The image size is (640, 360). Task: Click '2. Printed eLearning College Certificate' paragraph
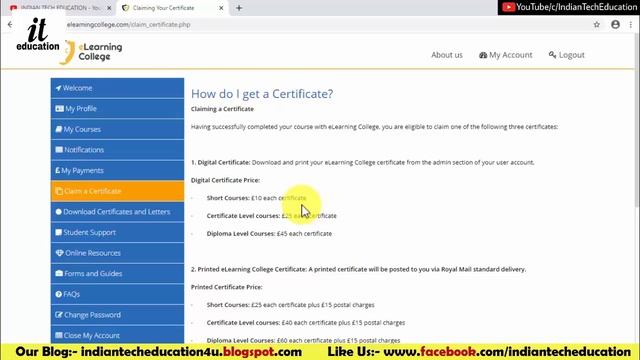coord(358,269)
